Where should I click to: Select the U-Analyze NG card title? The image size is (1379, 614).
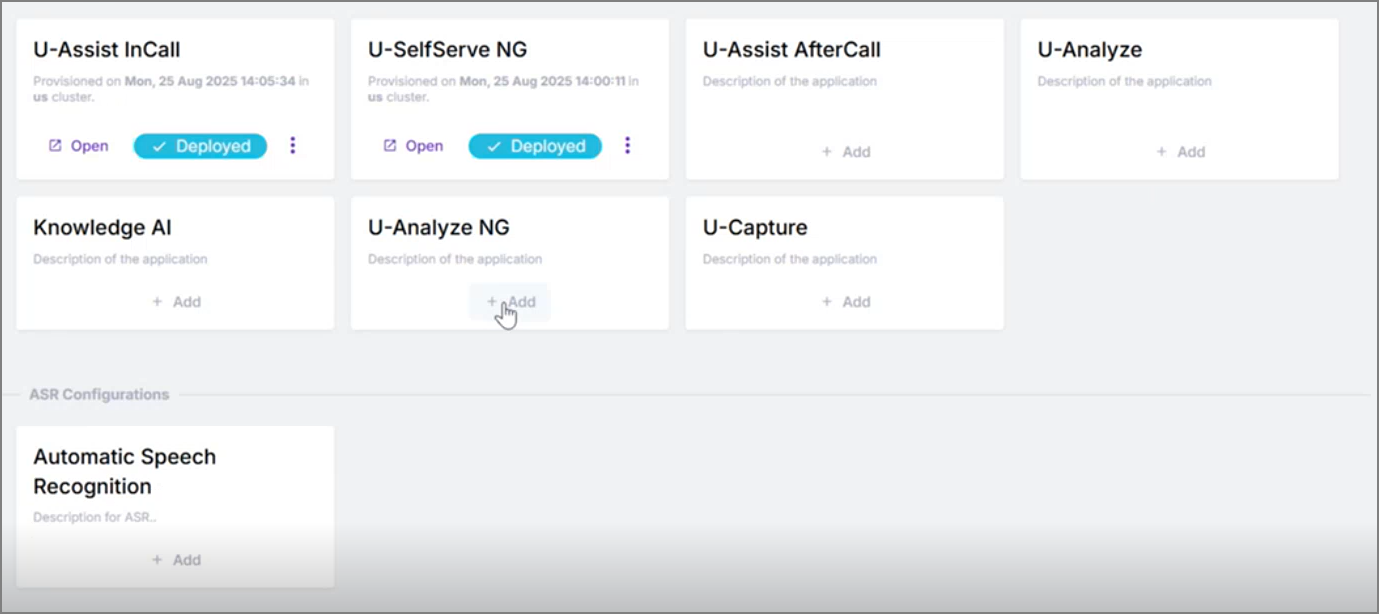point(439,228)
